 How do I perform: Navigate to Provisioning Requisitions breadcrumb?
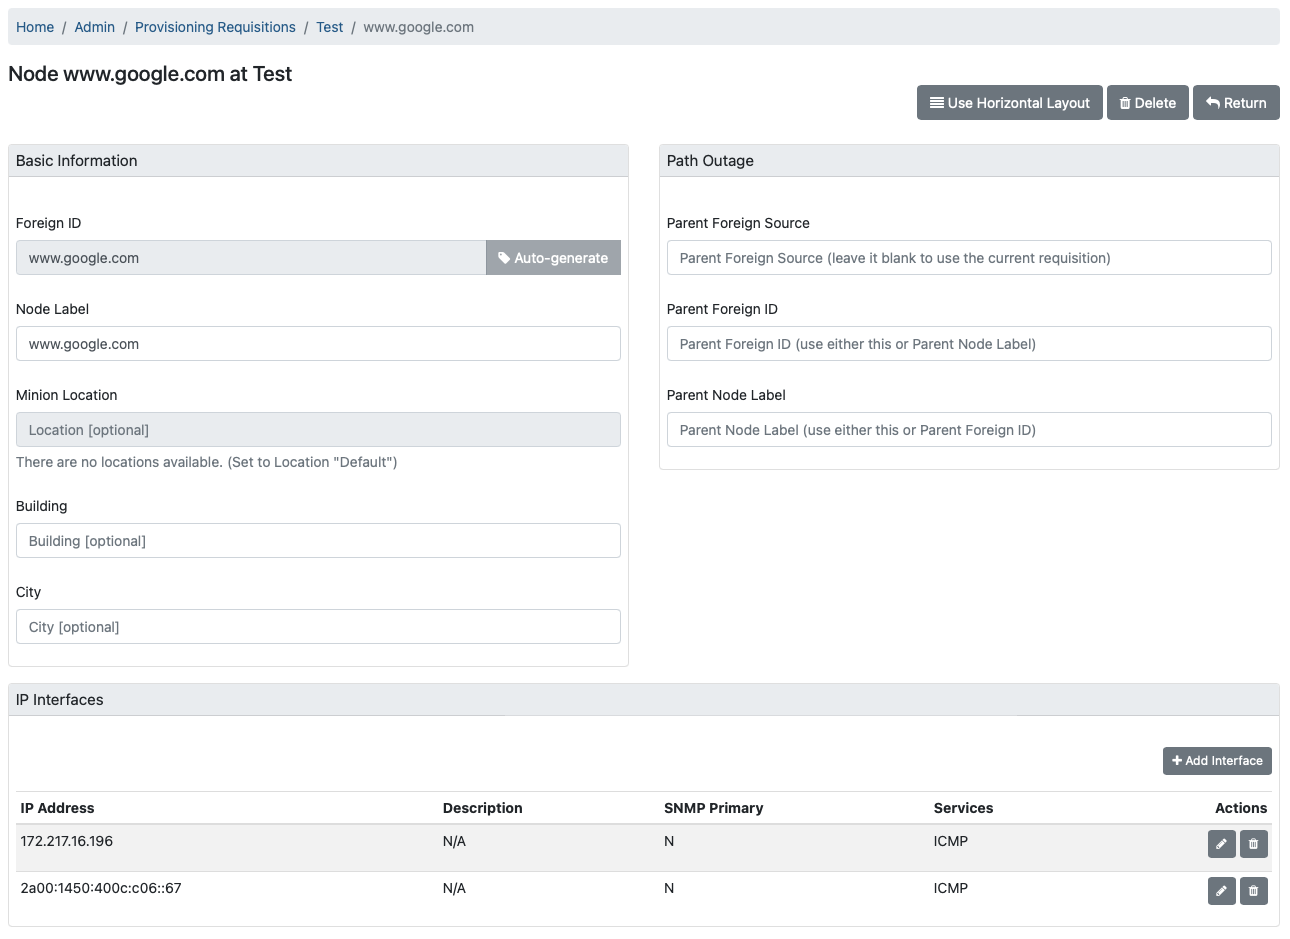pos(215,27)
